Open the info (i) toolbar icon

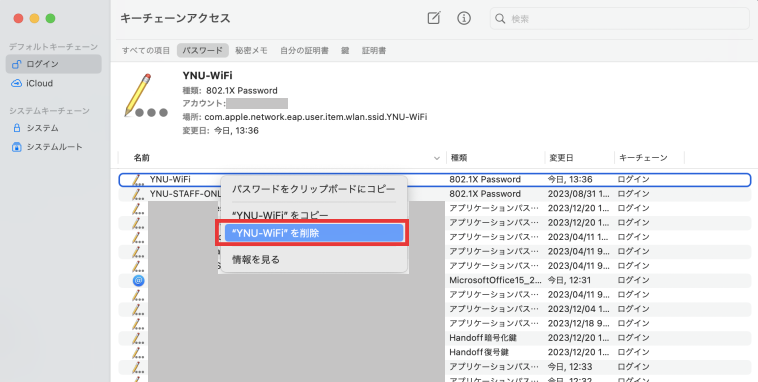464,18
